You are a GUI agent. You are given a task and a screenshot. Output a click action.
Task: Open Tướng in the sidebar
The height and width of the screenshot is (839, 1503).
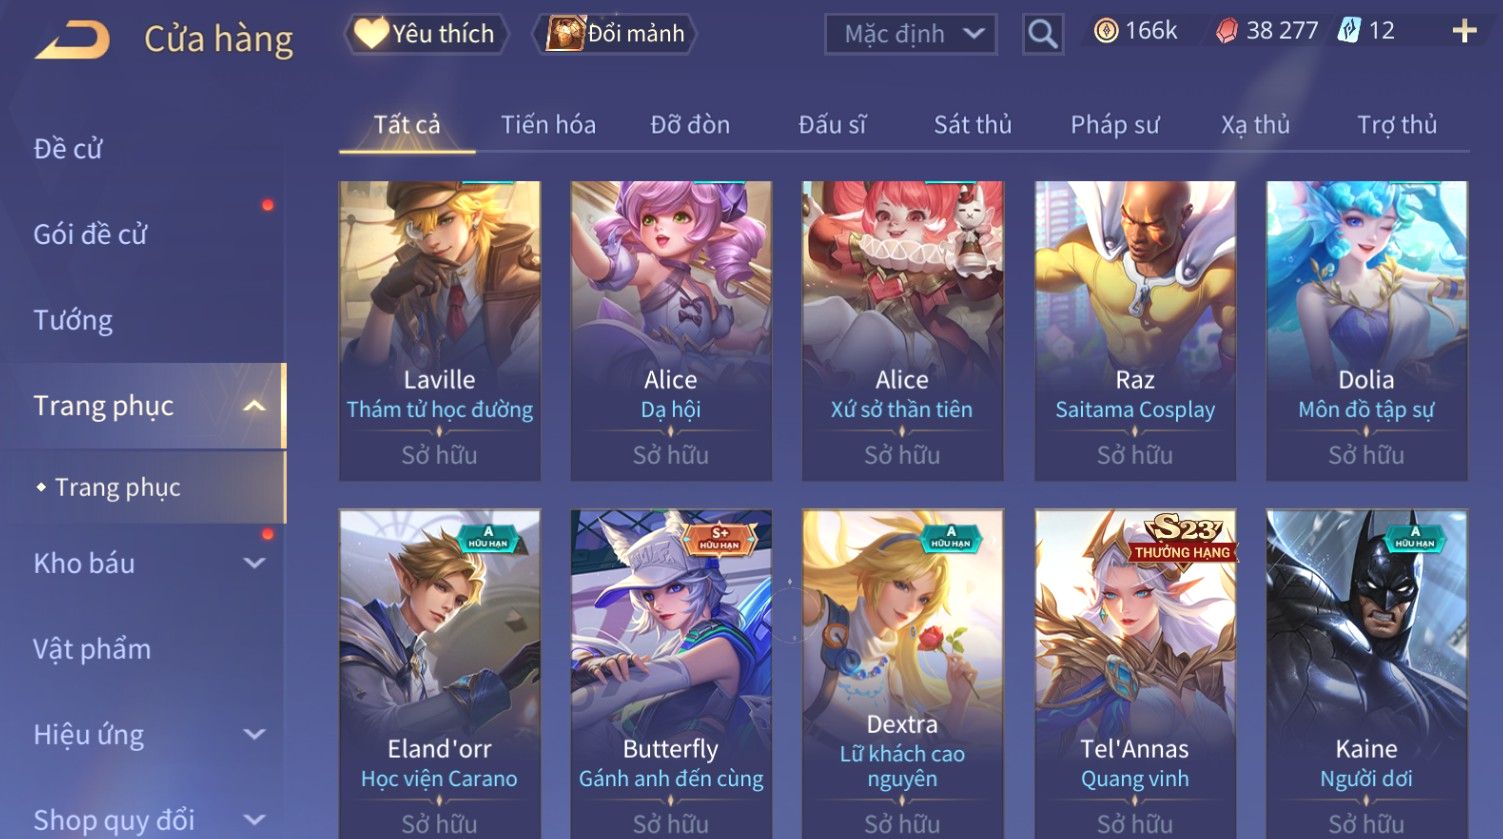pos(73,320)
